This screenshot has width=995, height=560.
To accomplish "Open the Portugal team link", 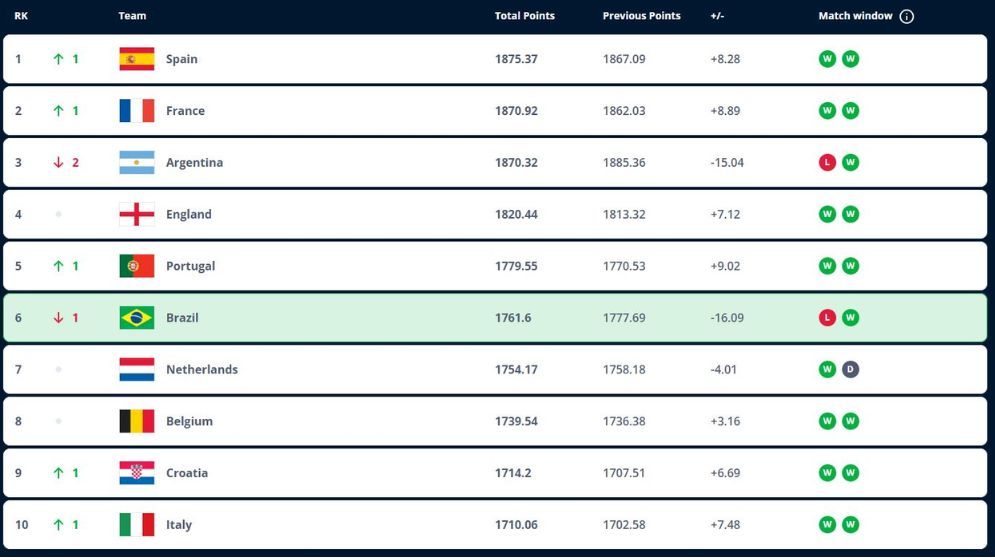I will [x=190, y=266].
